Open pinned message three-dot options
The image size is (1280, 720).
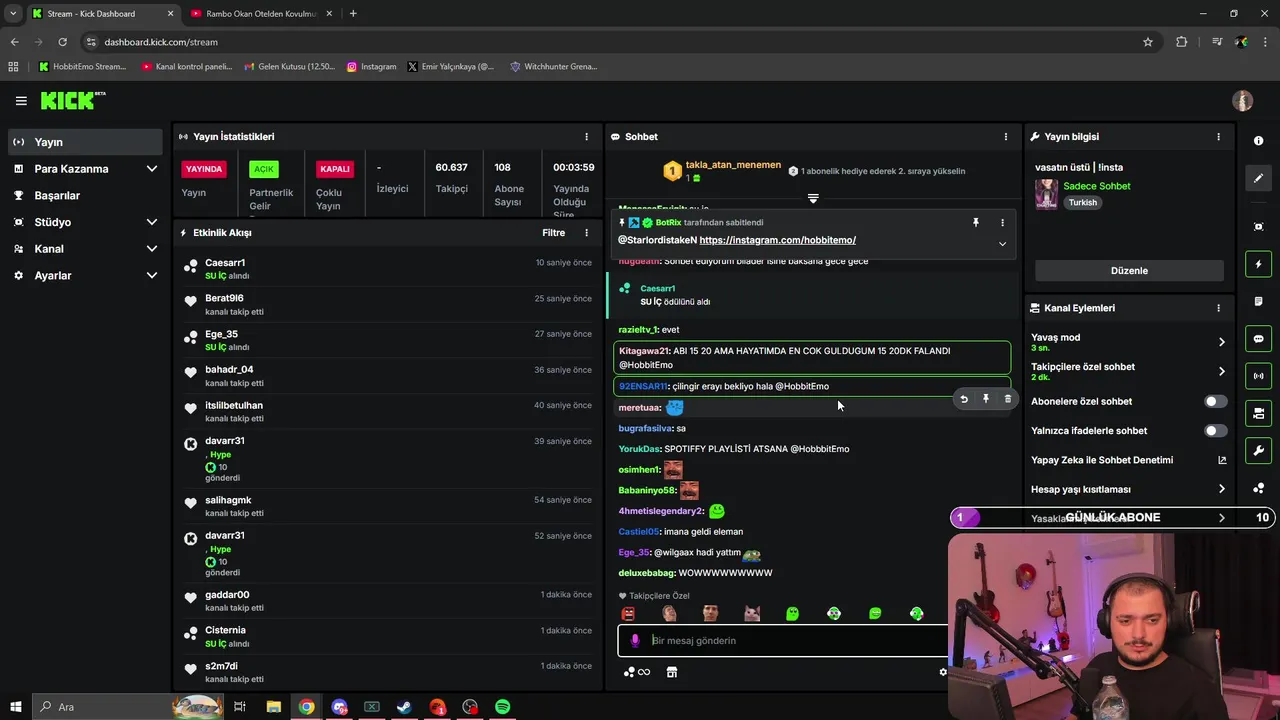tap(1002, 223)
